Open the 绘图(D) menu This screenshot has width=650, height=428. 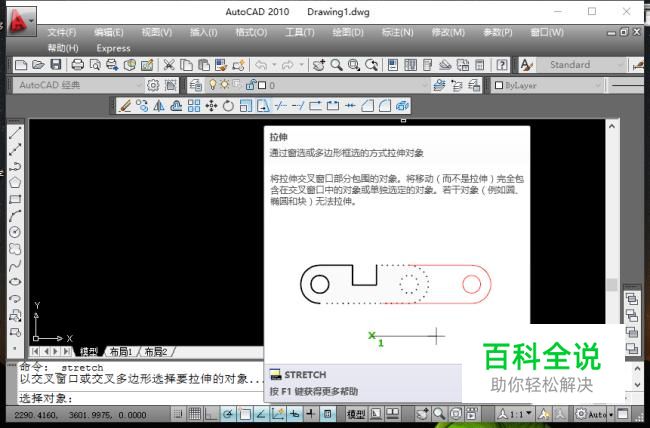[347, 32]
